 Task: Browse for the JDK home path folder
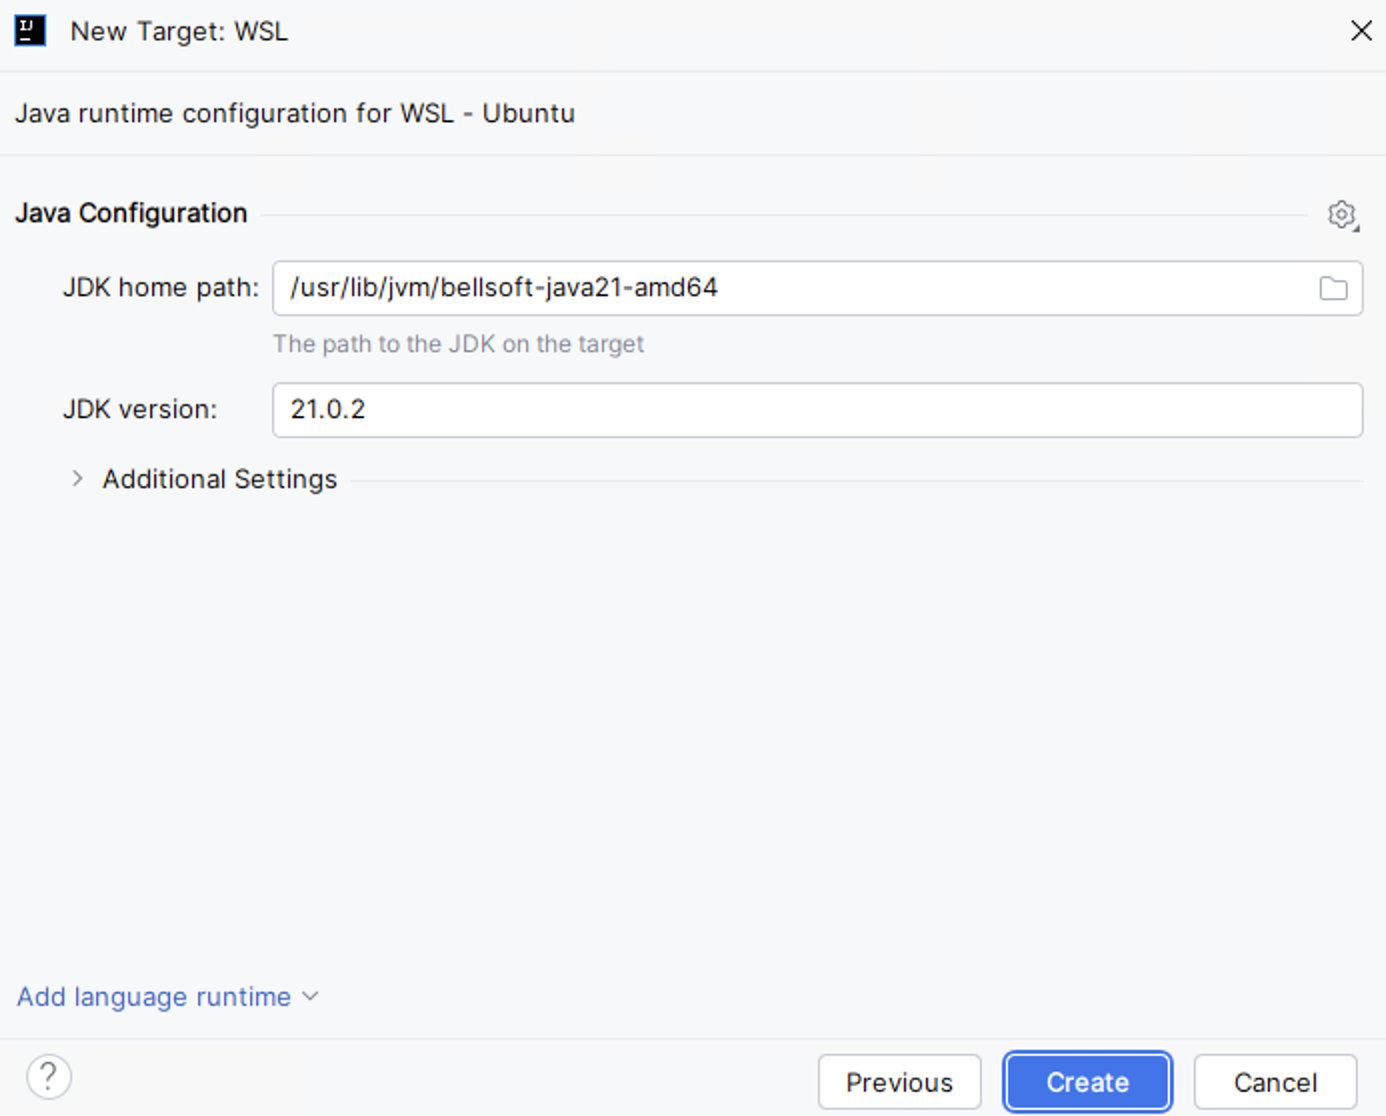1332,288
